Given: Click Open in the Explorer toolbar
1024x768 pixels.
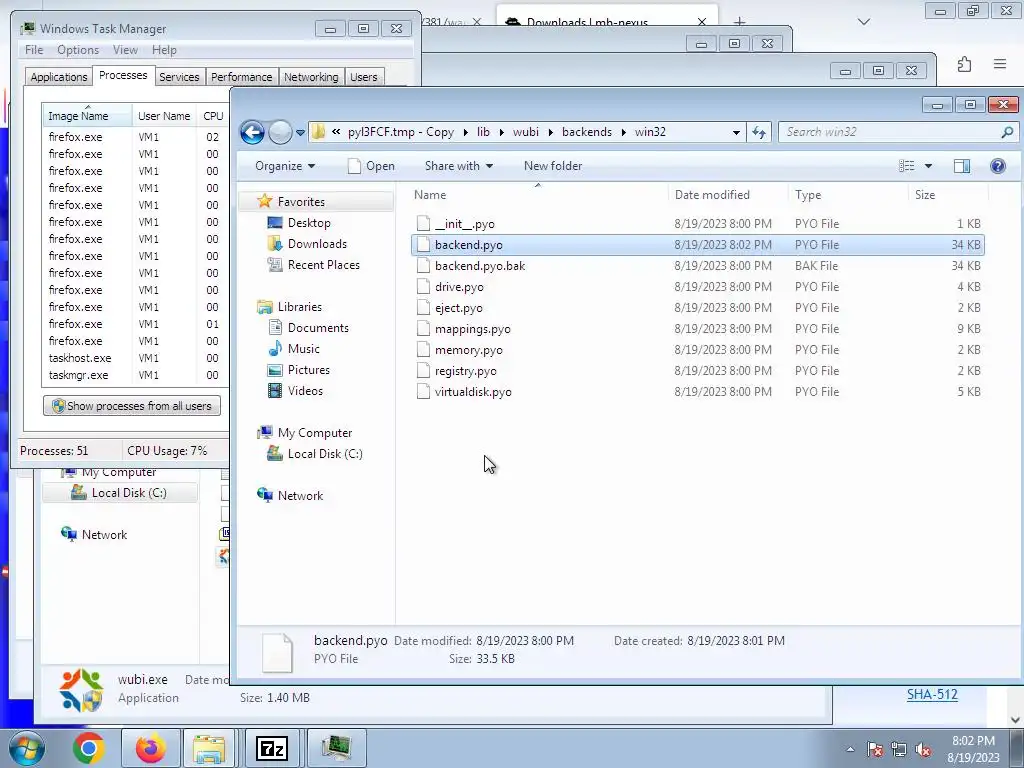Looking at the screenshot, I should click(x=372, y=166).
